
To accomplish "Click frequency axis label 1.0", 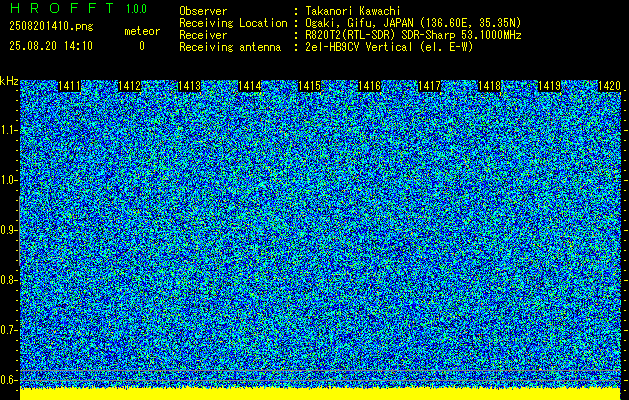I will (7, 181).
